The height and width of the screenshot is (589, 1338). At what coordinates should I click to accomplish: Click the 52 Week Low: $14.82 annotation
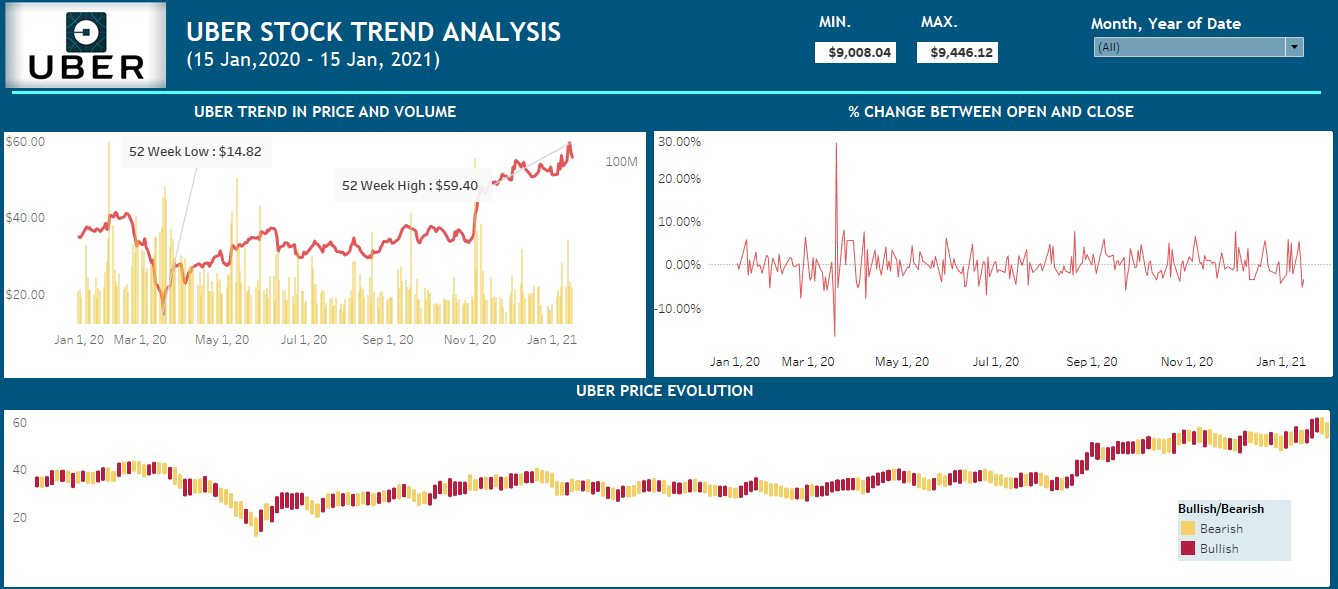[195, 153]
